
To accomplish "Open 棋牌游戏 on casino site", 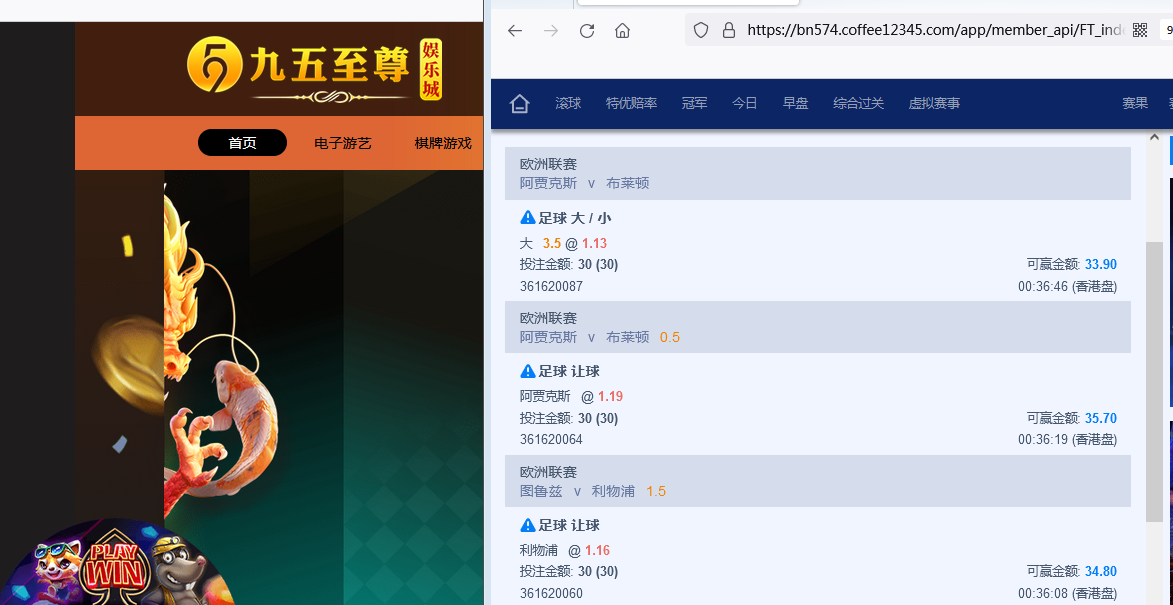I will point(444,144).
